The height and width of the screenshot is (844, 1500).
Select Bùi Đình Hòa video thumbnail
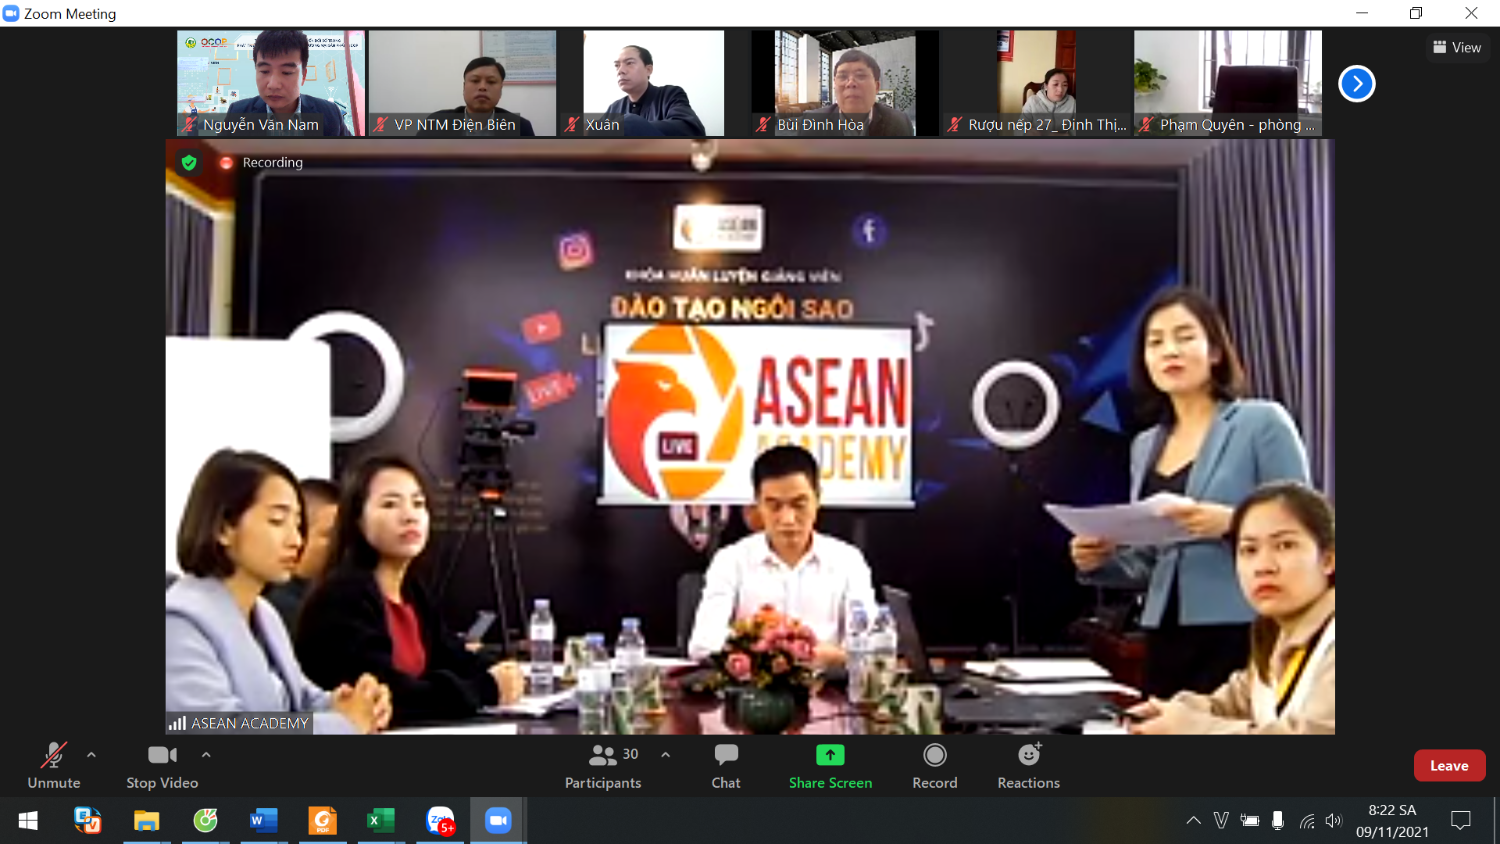[x=845, y=83]
